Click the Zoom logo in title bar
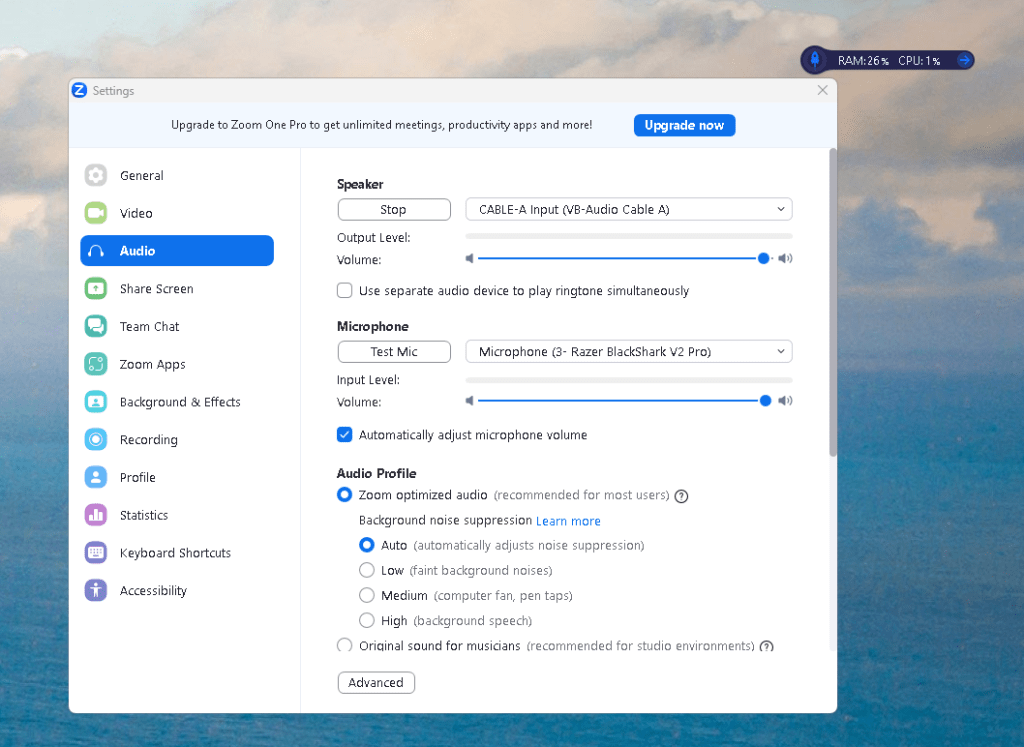The image size is (1024, 747). pos(79,90)
